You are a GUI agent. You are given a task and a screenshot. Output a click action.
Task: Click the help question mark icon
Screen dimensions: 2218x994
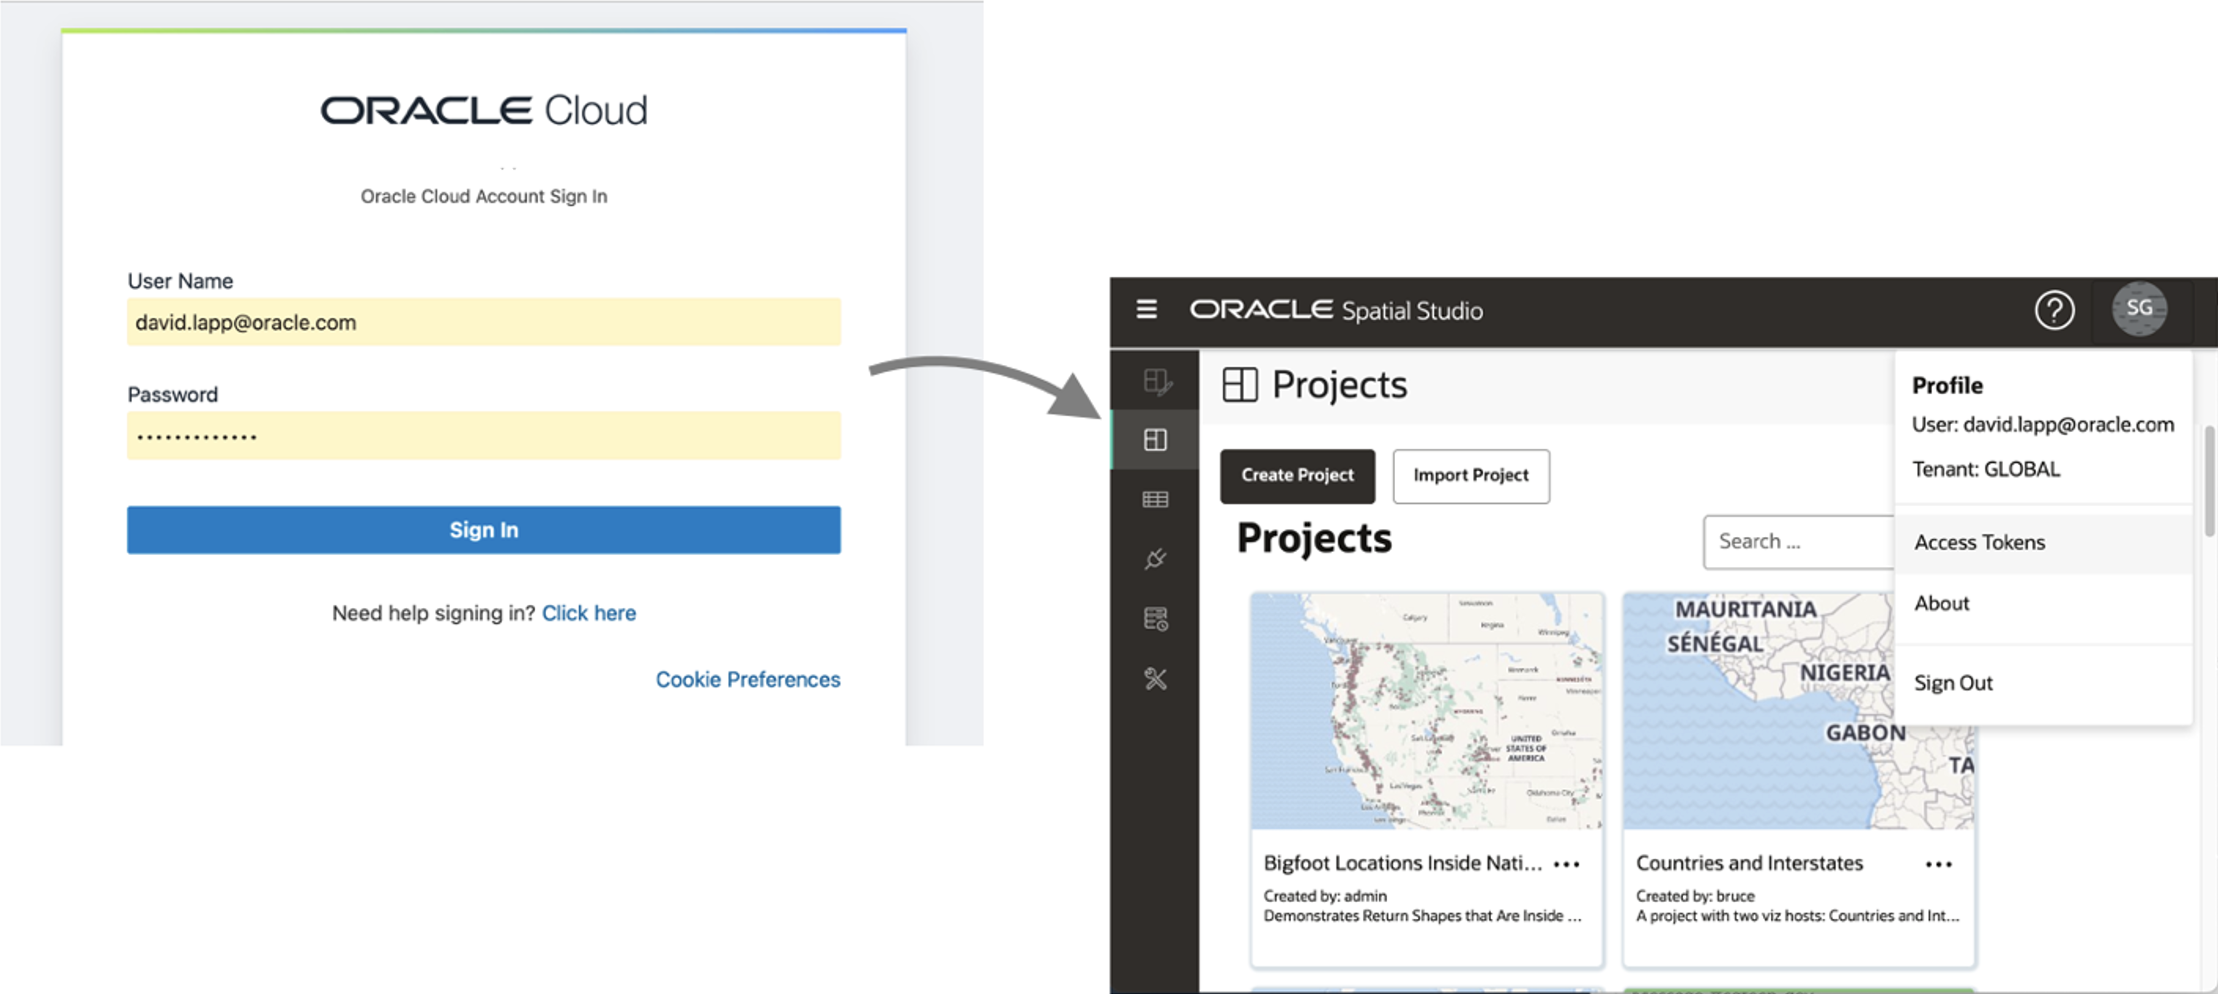[x=2054, y=310]
